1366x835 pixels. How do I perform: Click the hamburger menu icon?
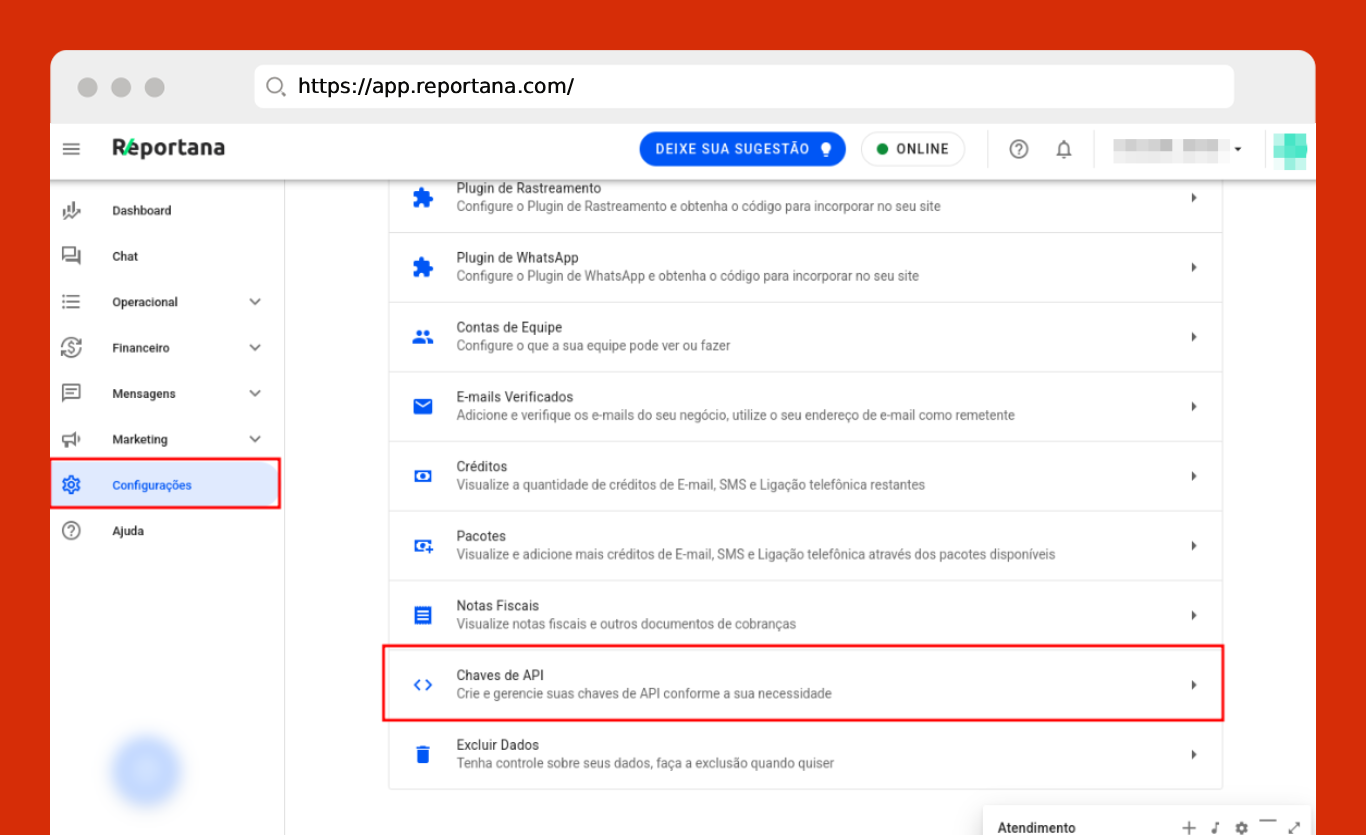(x=71, y=149)
